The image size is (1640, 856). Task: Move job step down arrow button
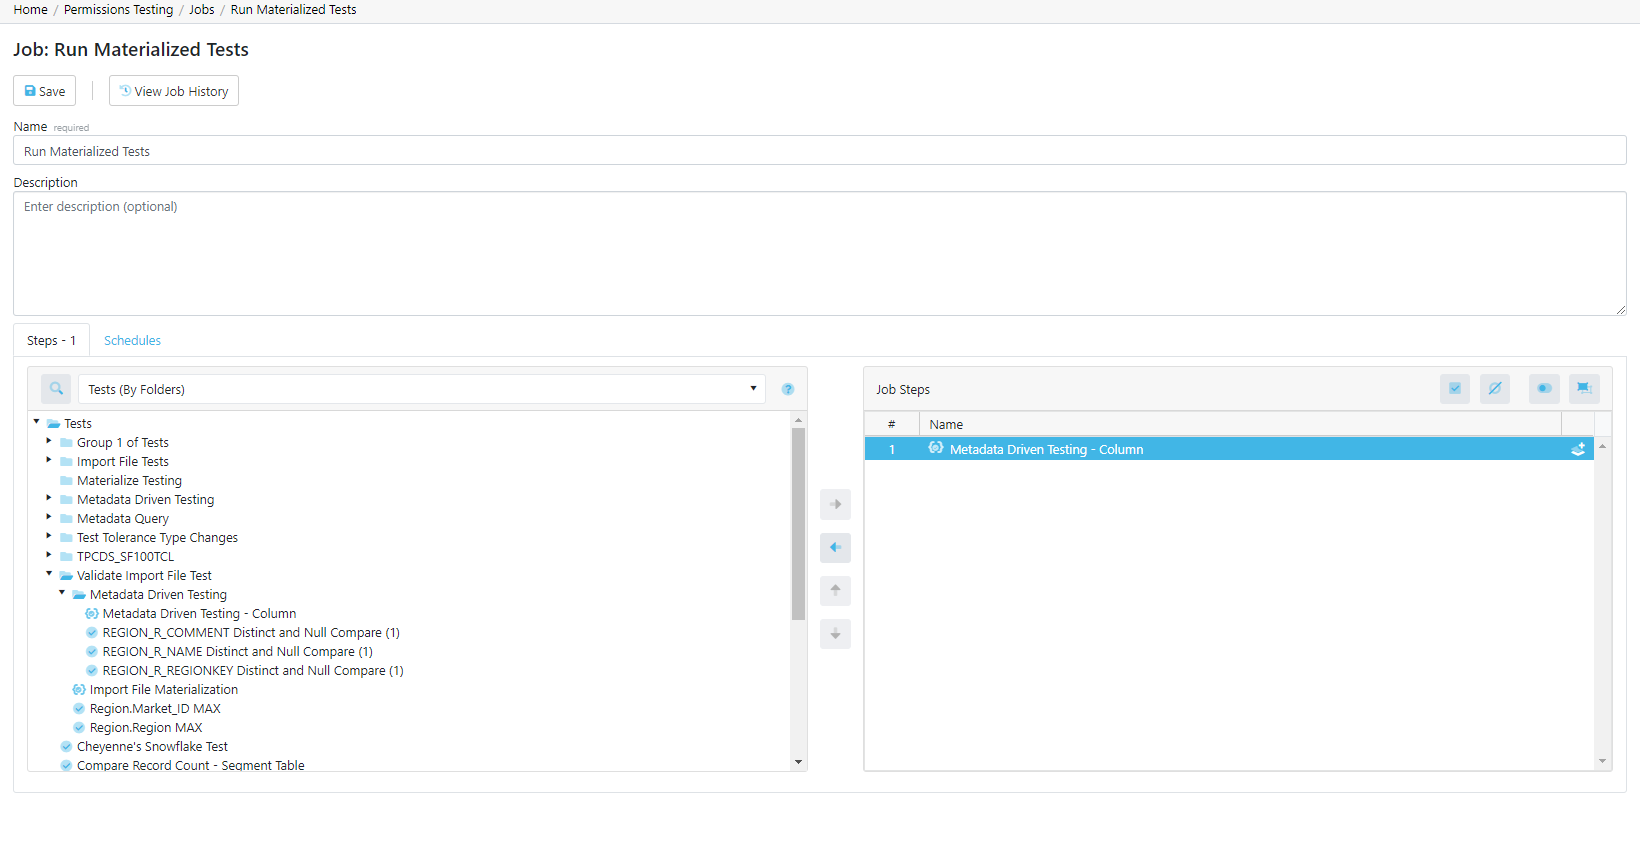point(835,633)
